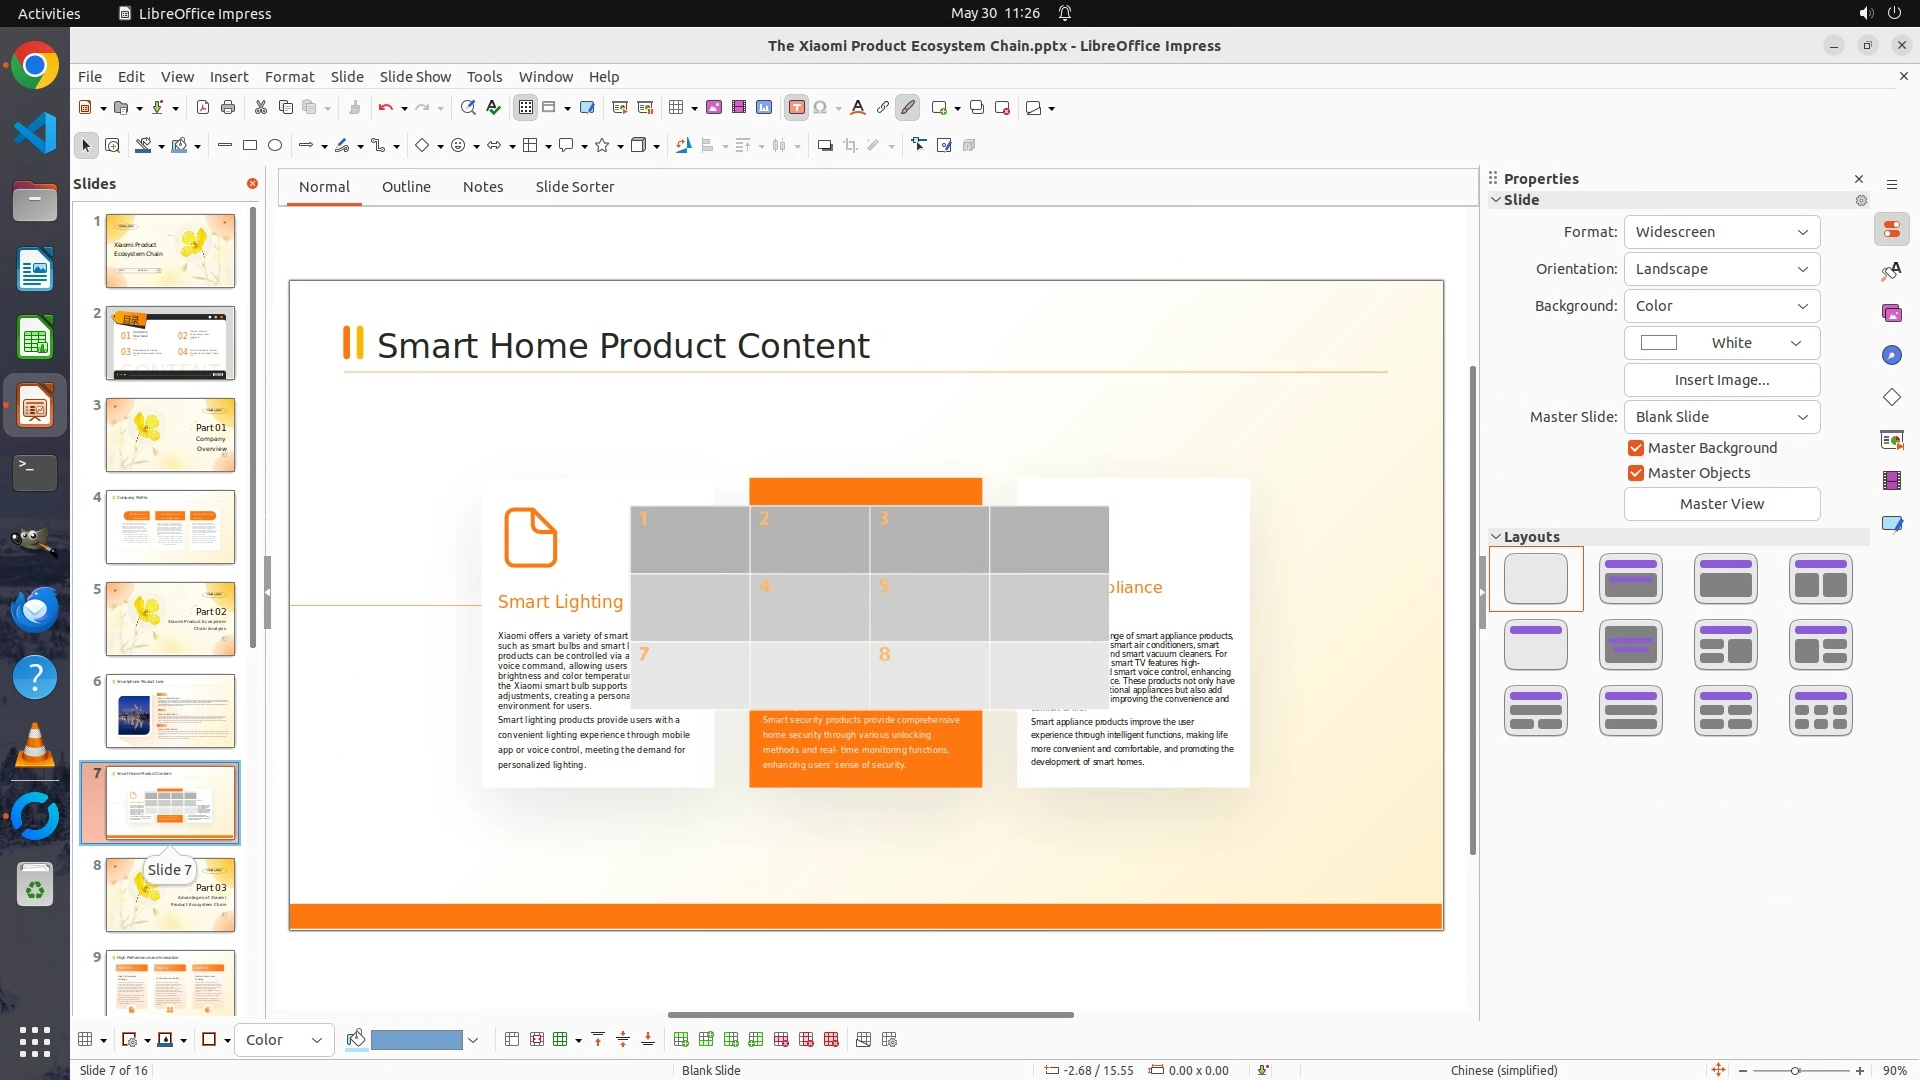Uncheck the Master Background checkbox
The width and height of the screenshot is (1920, 1080).
(1636, 448)
